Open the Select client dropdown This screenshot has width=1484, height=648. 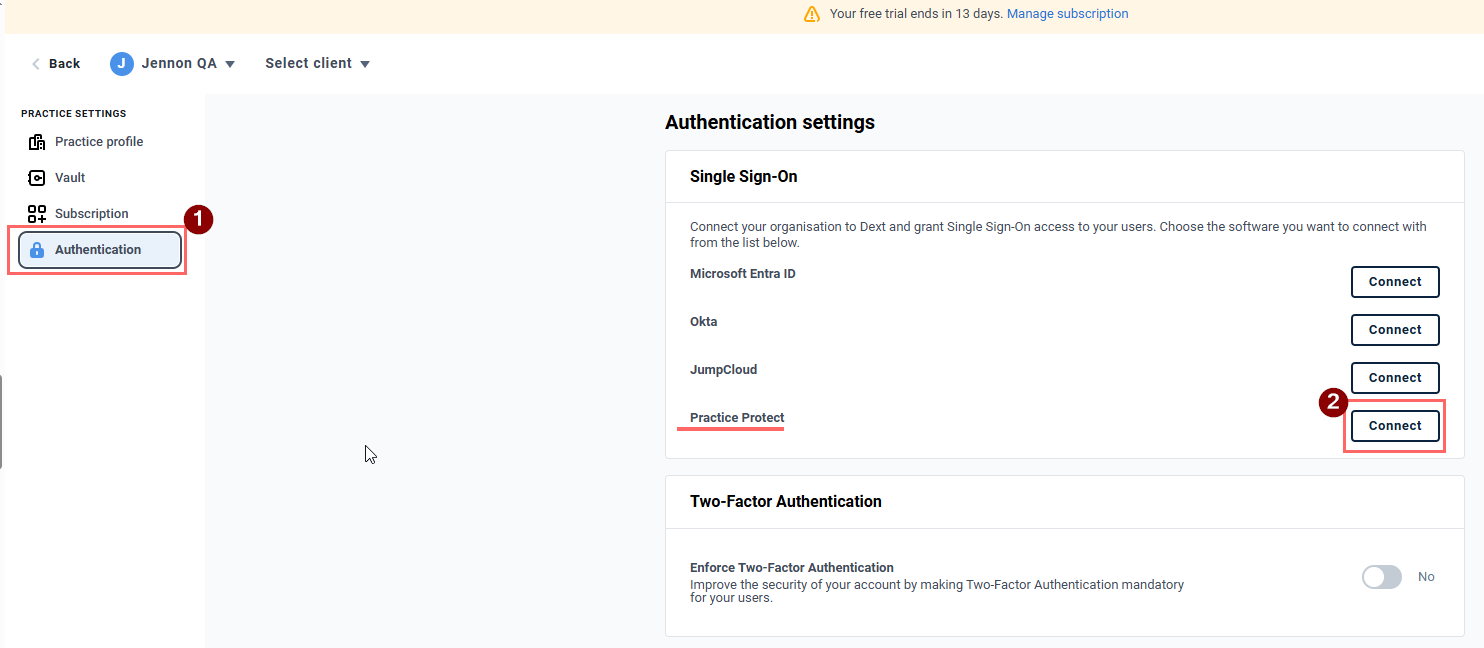coord(317,63)
